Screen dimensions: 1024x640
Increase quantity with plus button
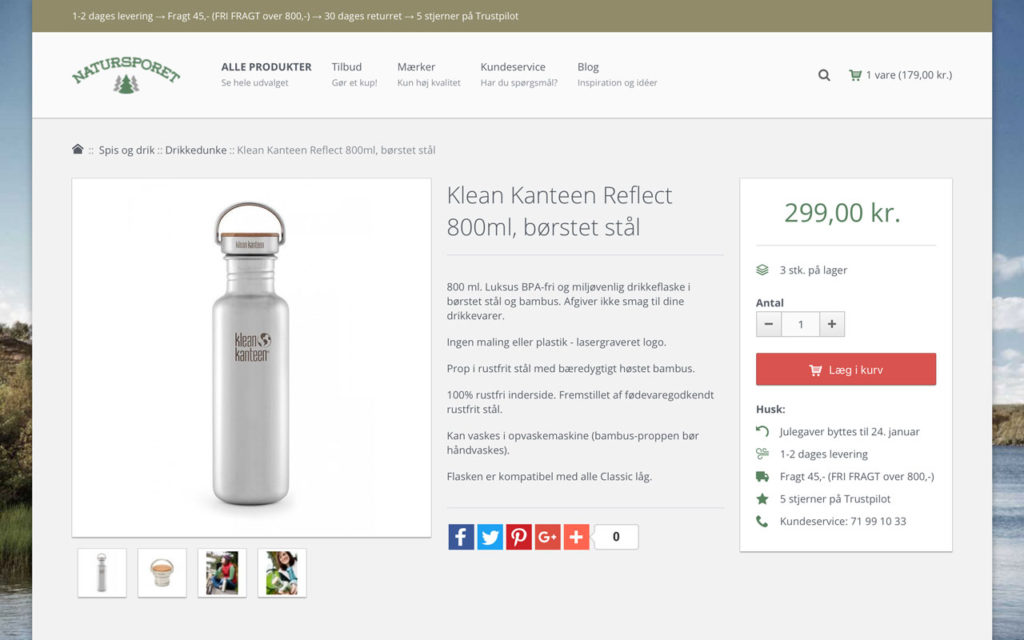tap(832, 324)
